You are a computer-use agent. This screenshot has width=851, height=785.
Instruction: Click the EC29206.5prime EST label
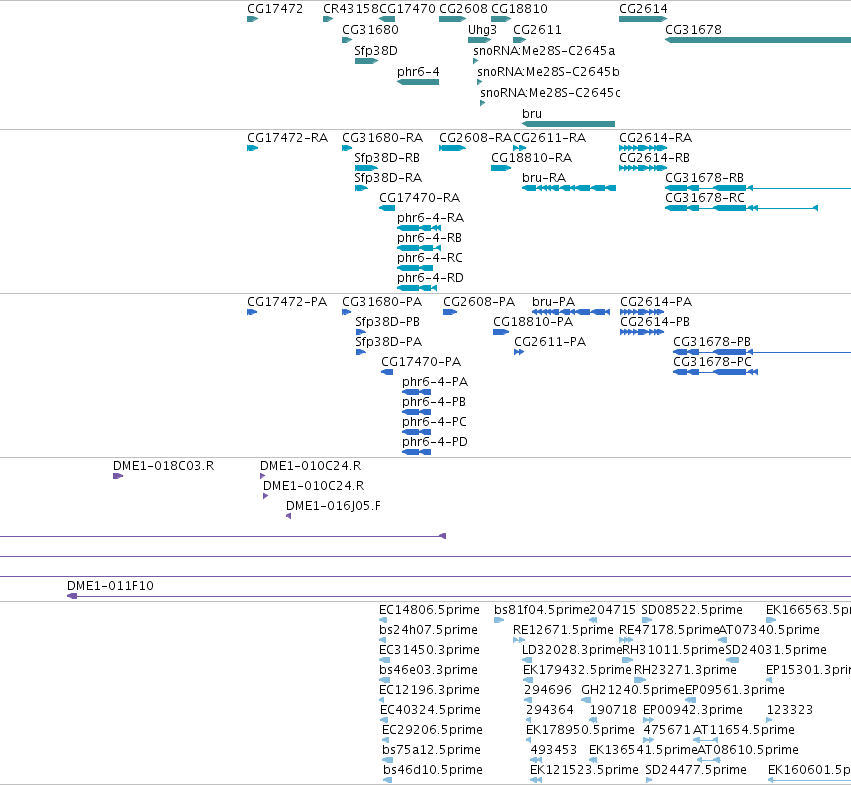[x=433, y=730]
